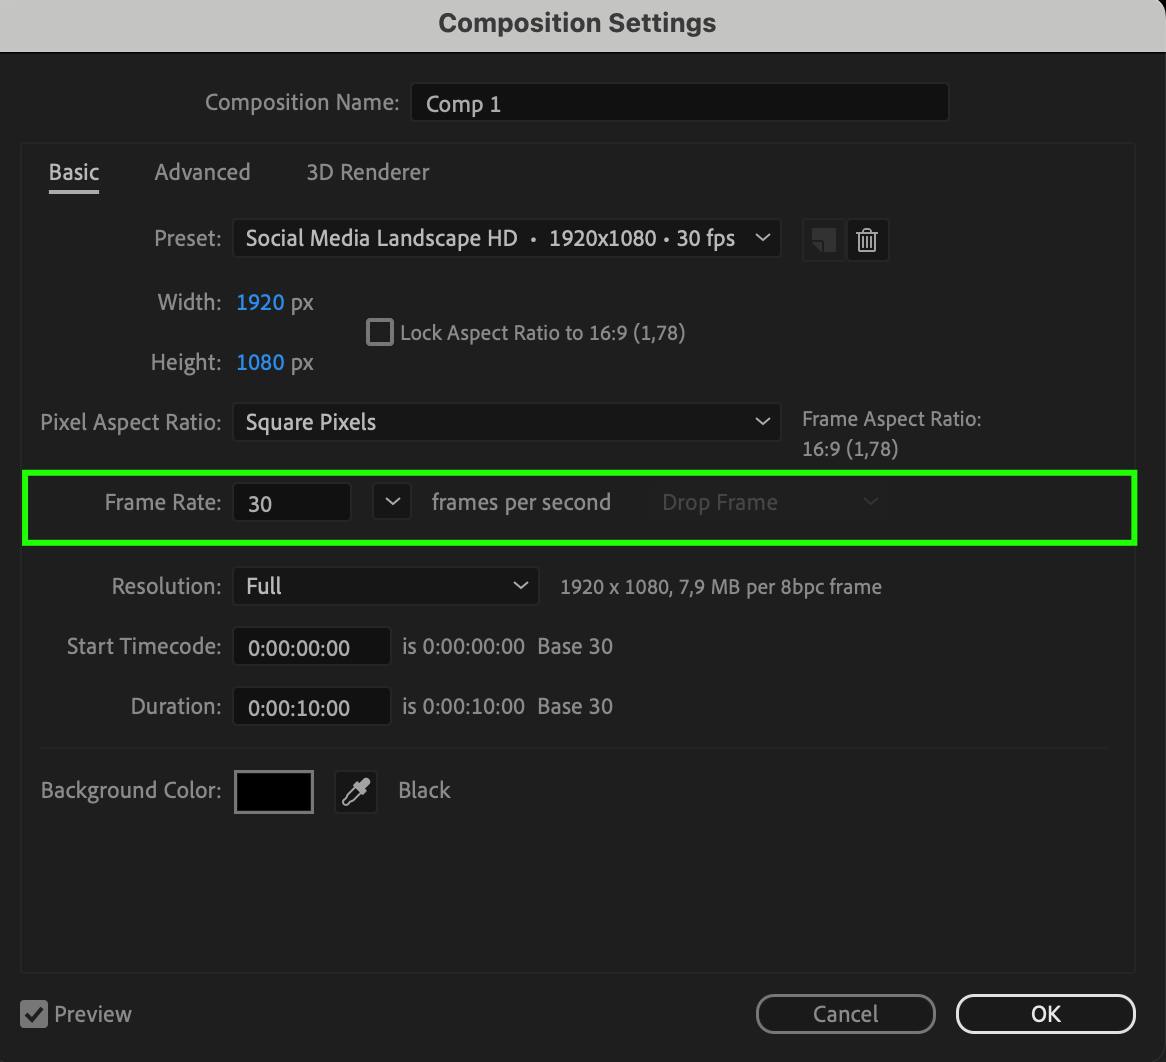Click the save preset icon
The width and height of the screenshot is (1166, 1062).
(823, 240)
